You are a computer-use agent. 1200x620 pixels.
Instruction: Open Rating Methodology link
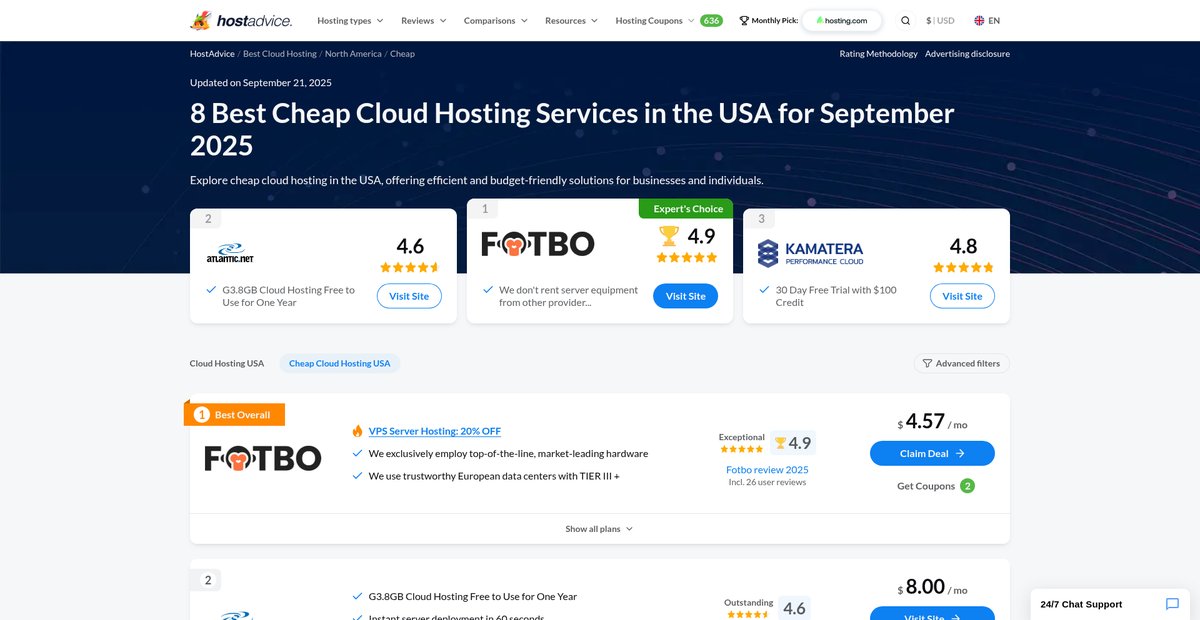tap(878, 54)
